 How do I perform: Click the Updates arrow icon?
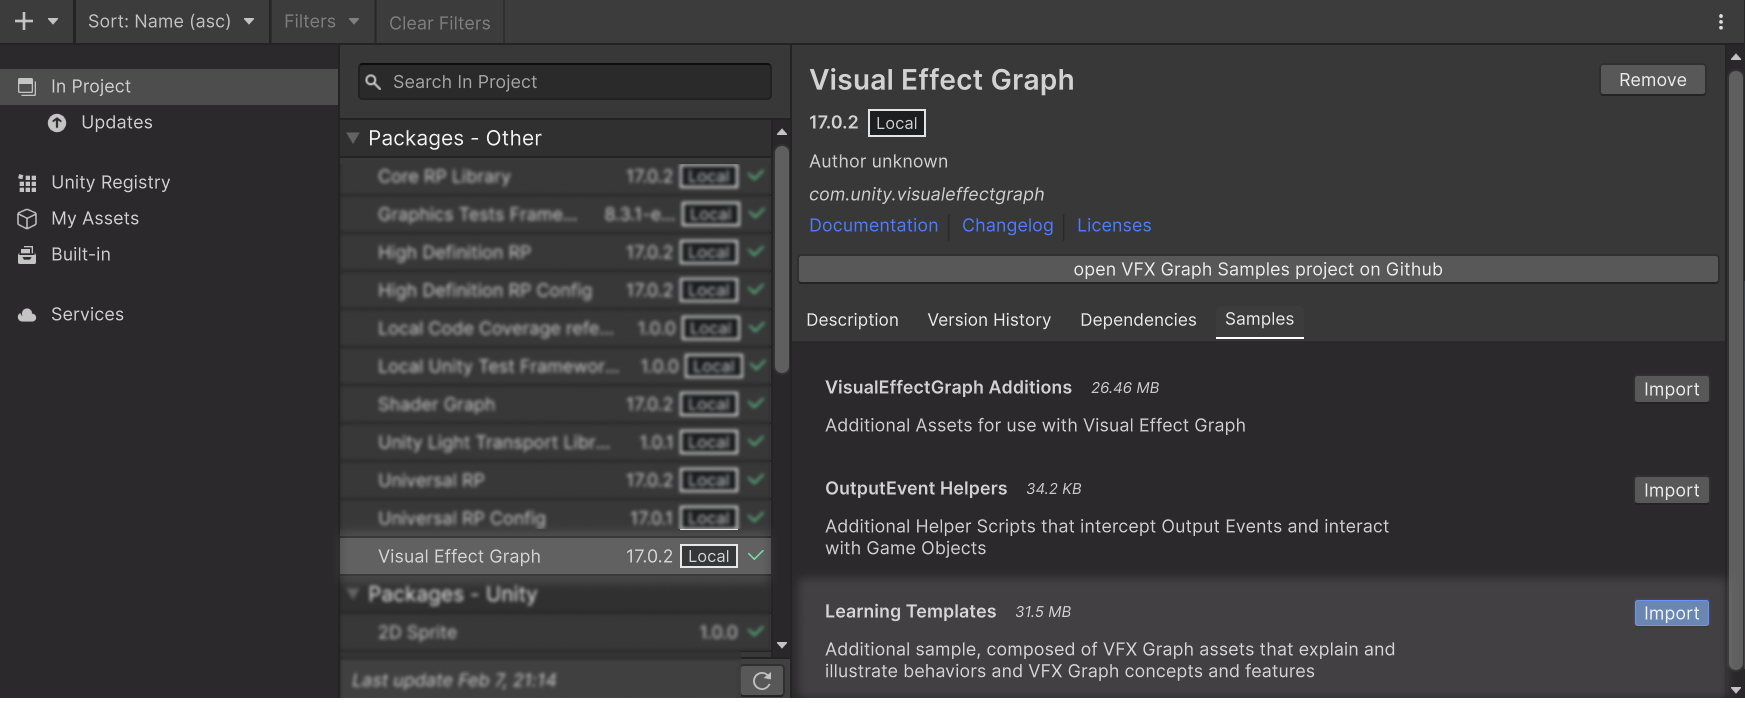[58, 123]
